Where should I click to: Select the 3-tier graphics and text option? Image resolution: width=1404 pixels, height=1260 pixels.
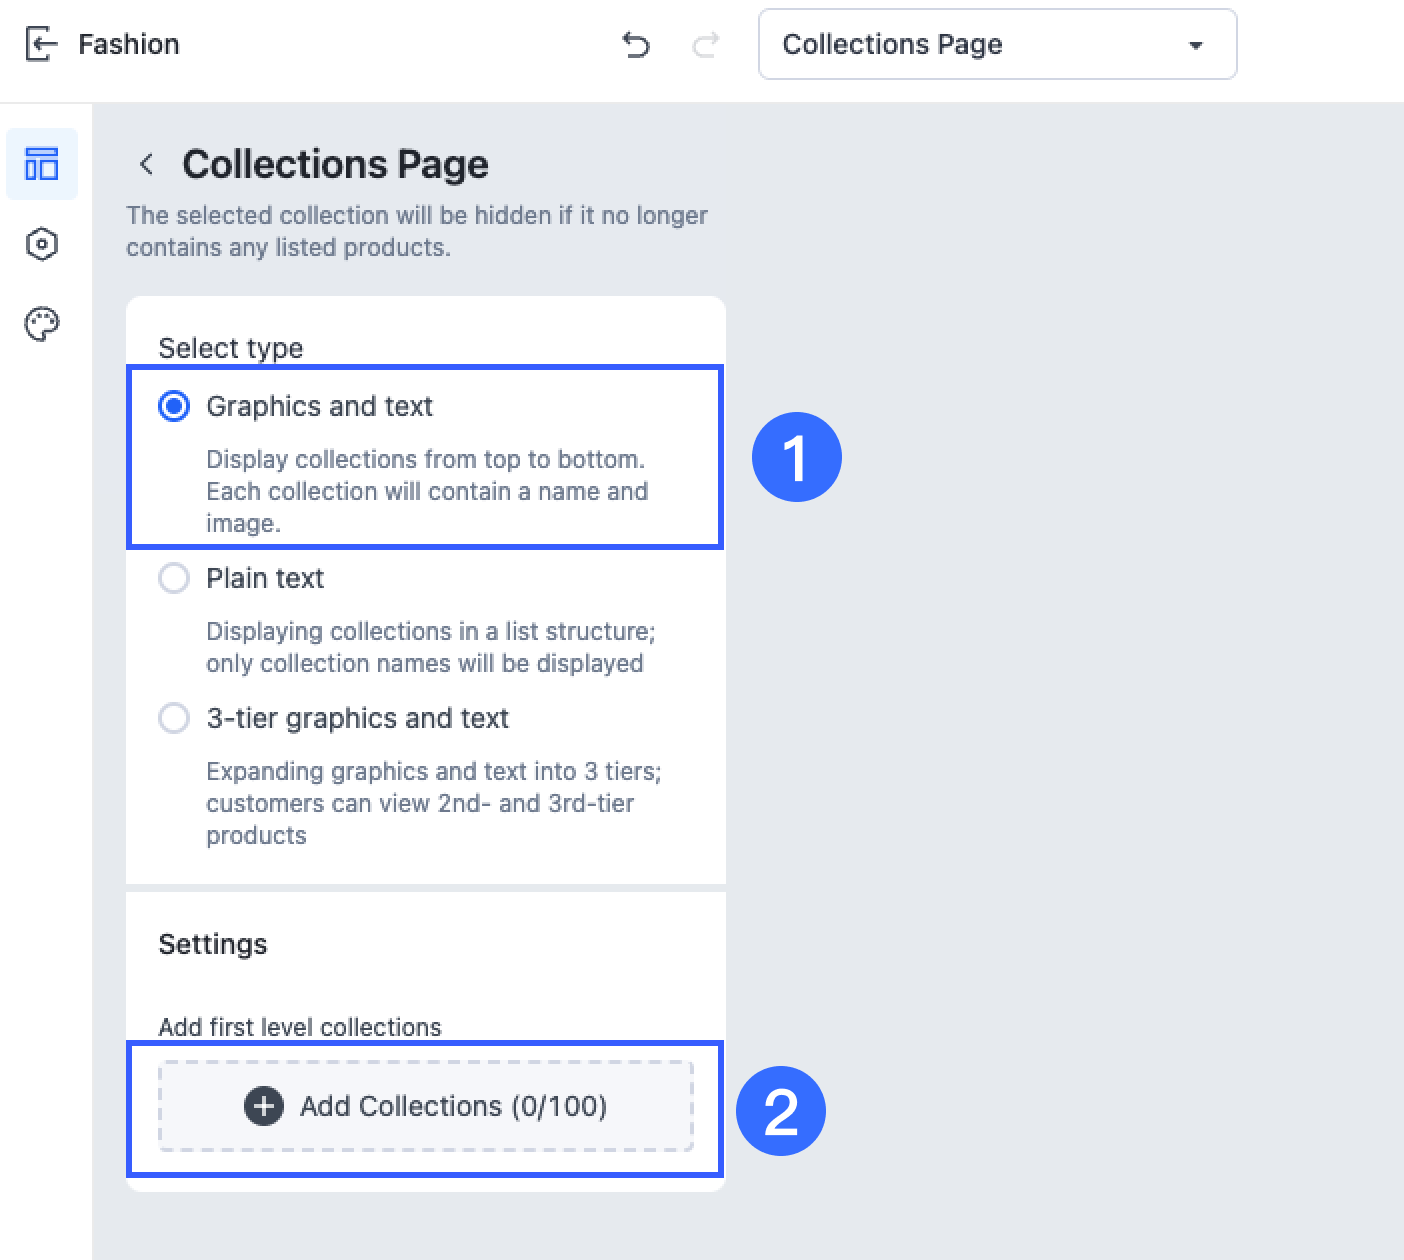(x=174, y=718)
